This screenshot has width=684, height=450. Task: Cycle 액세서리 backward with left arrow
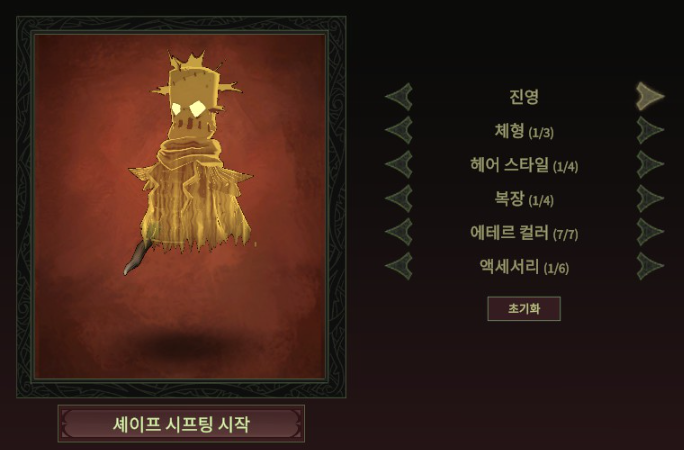point(399,266)
